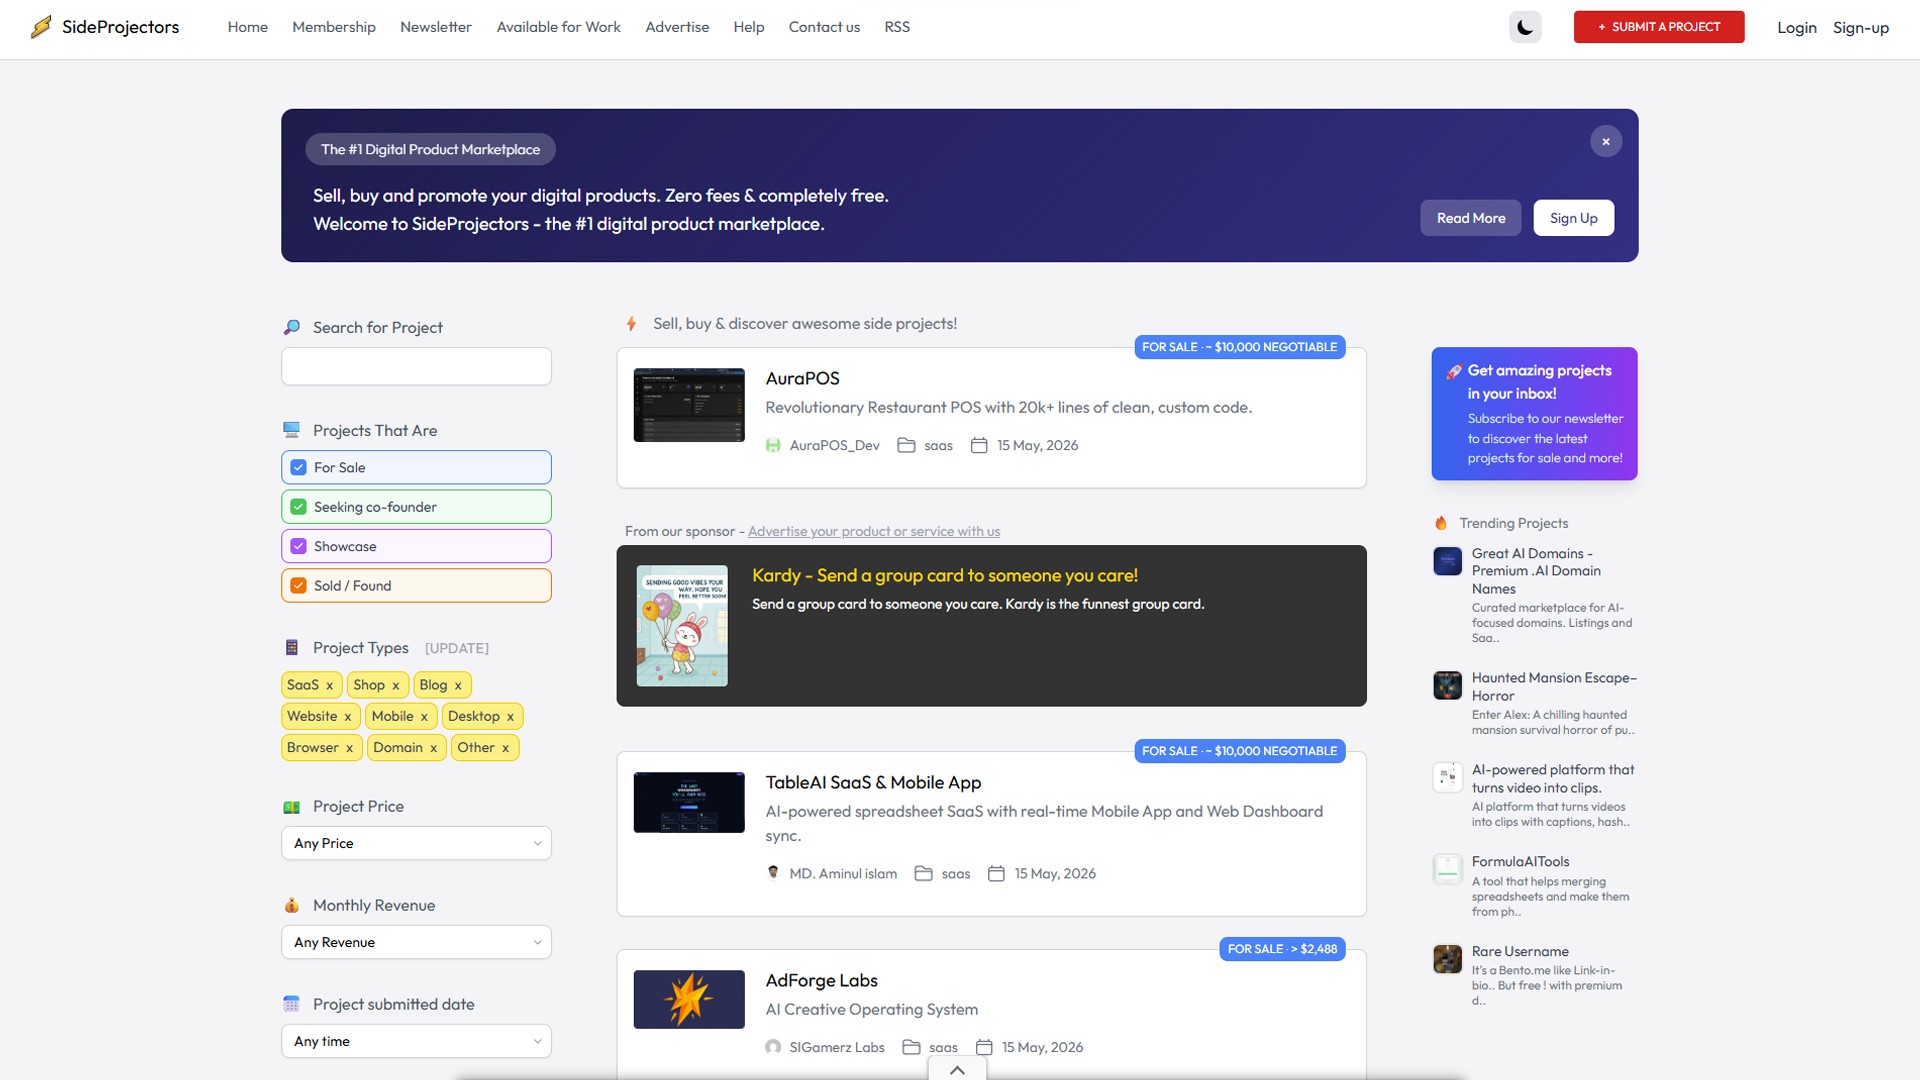Click the folder icon on the TableAI card
Image resolution: width=1920 pixels, height=1080 pixels.
pos(923,874)
